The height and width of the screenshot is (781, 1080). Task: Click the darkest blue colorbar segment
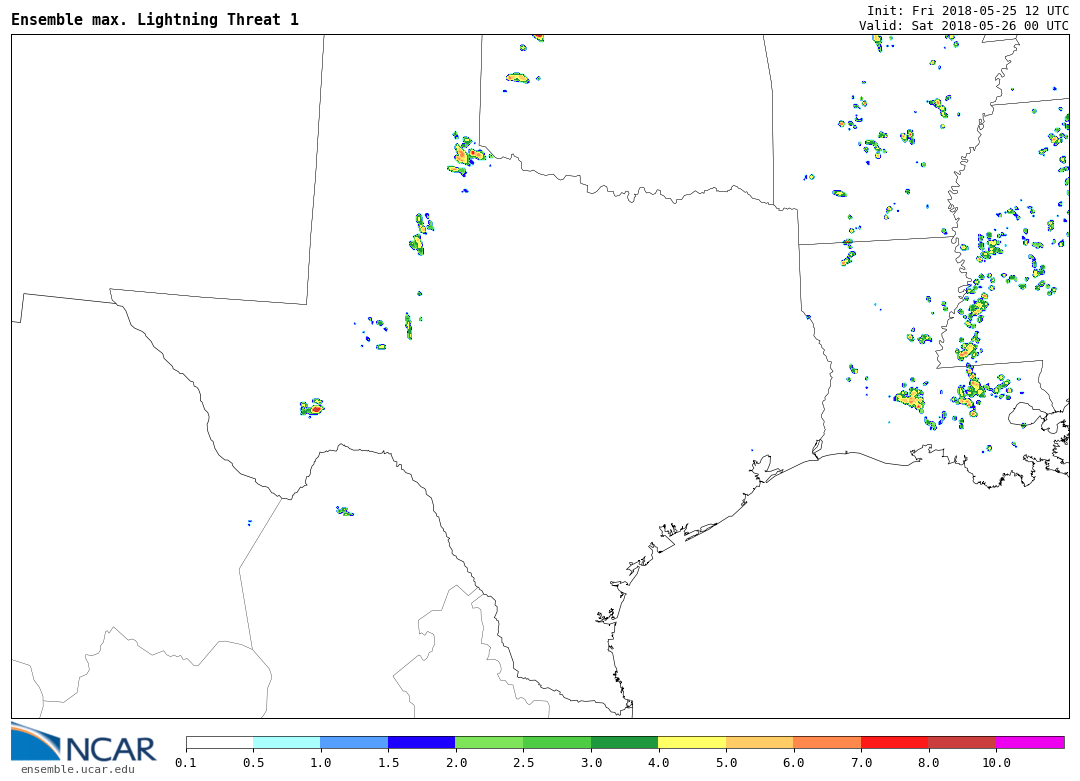421,742
